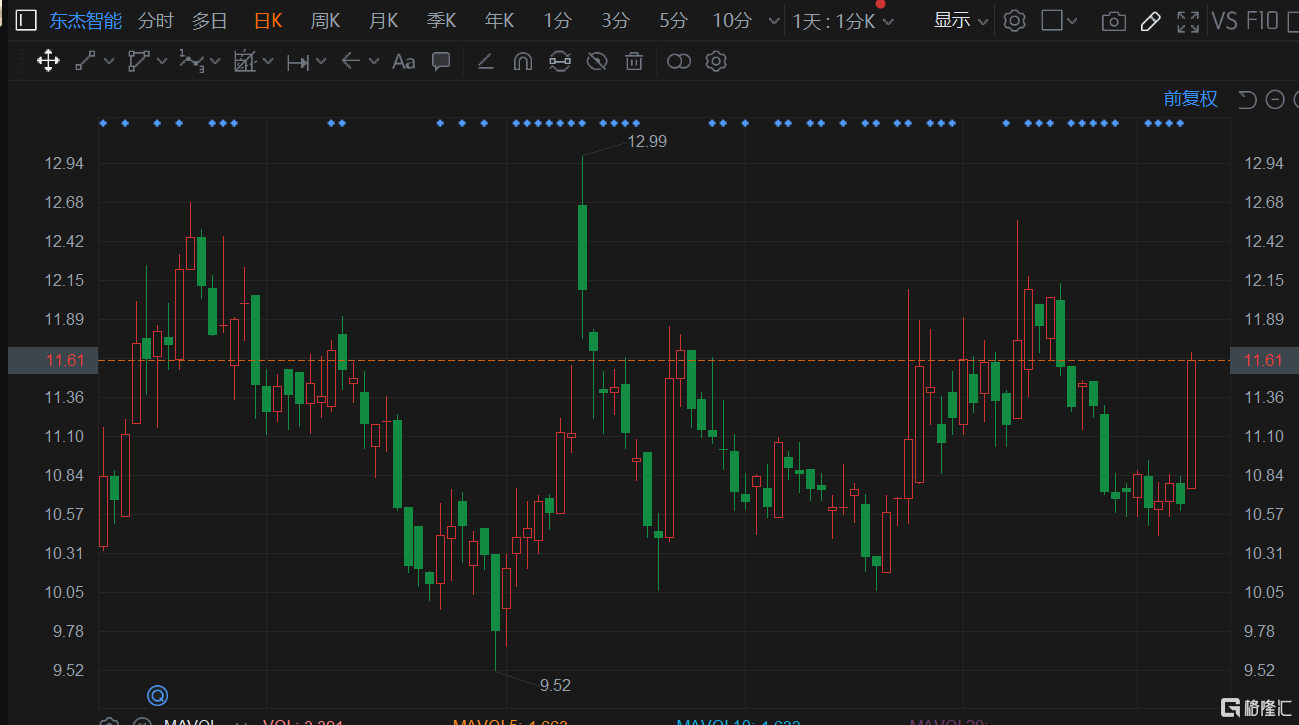Switch to the 月K tab
This screenshot has width=1299, height=725.
[x=383, y=21]
